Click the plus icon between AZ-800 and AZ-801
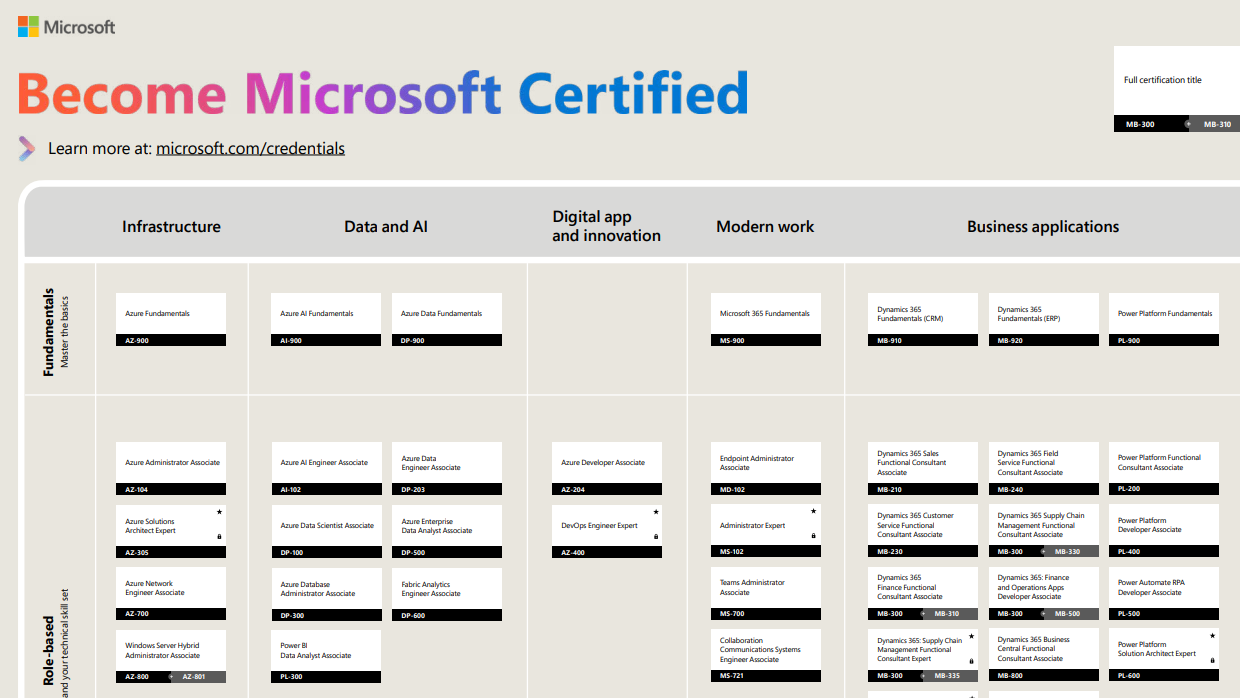 tap(171, 677)
